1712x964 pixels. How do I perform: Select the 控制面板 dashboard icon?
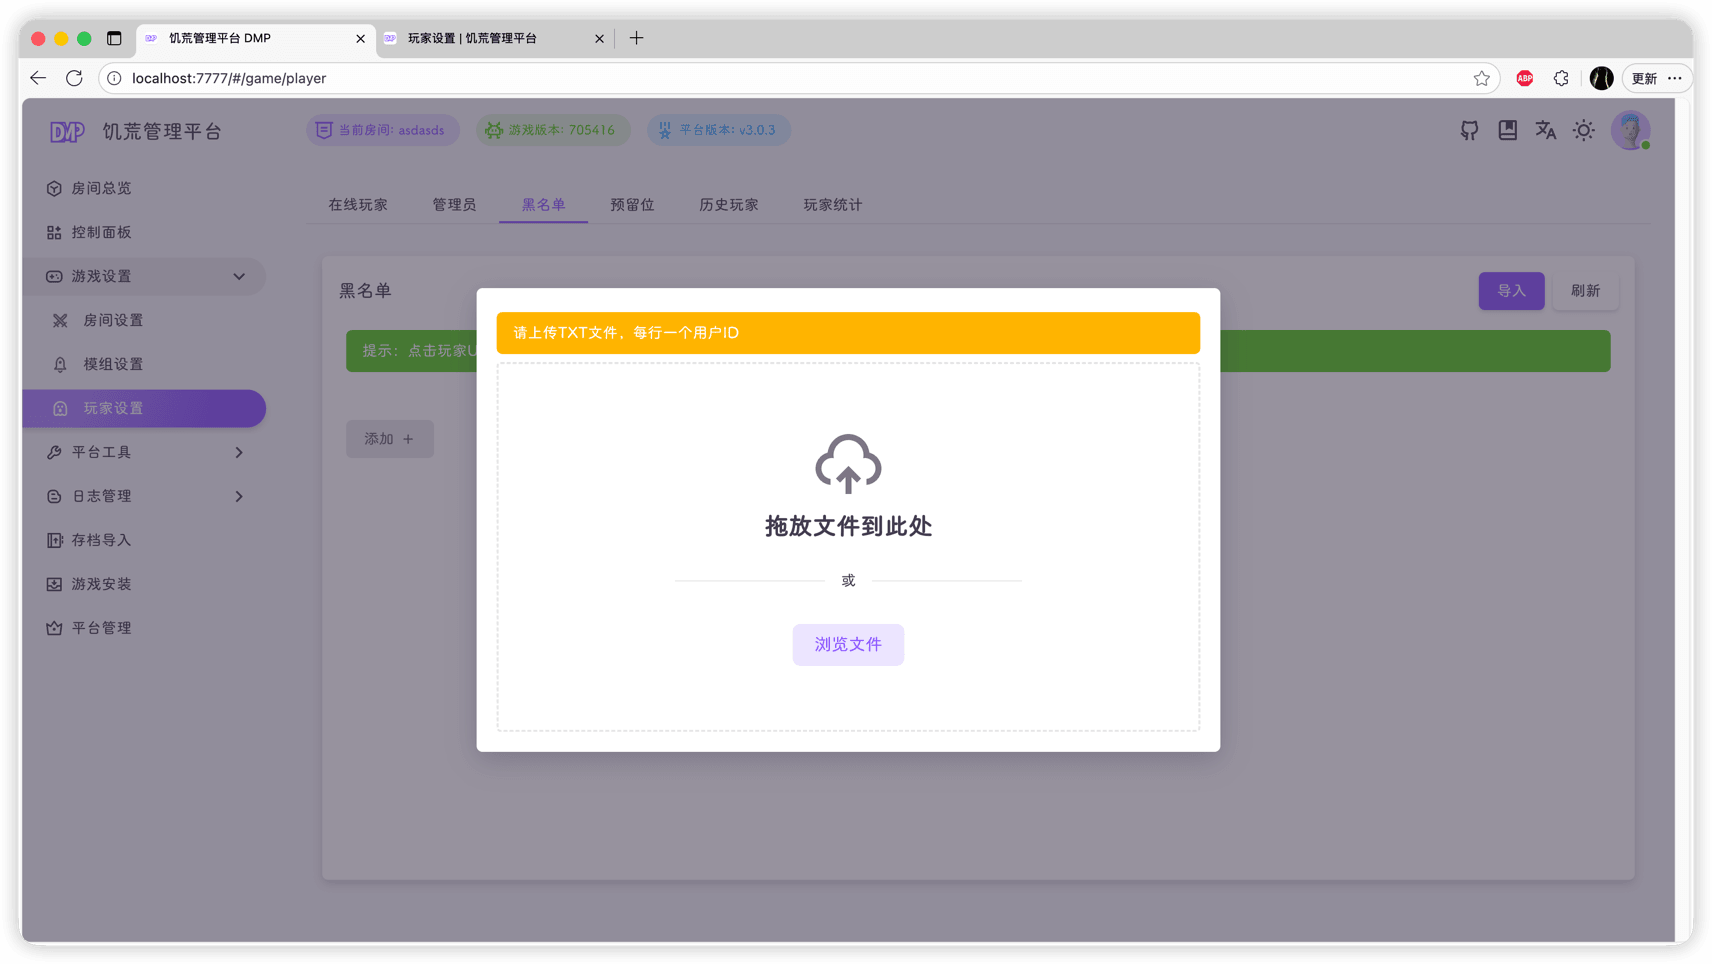(54, 232)
